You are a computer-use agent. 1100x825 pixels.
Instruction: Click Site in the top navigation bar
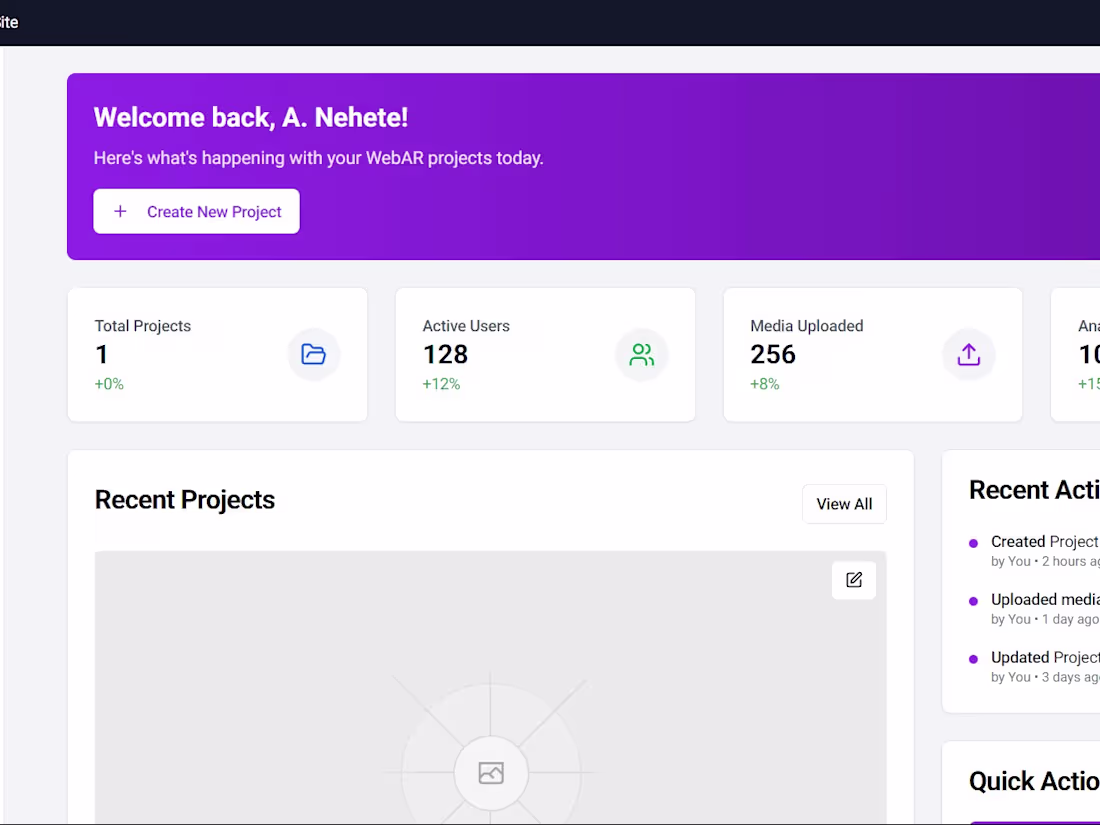coord(10,21)
